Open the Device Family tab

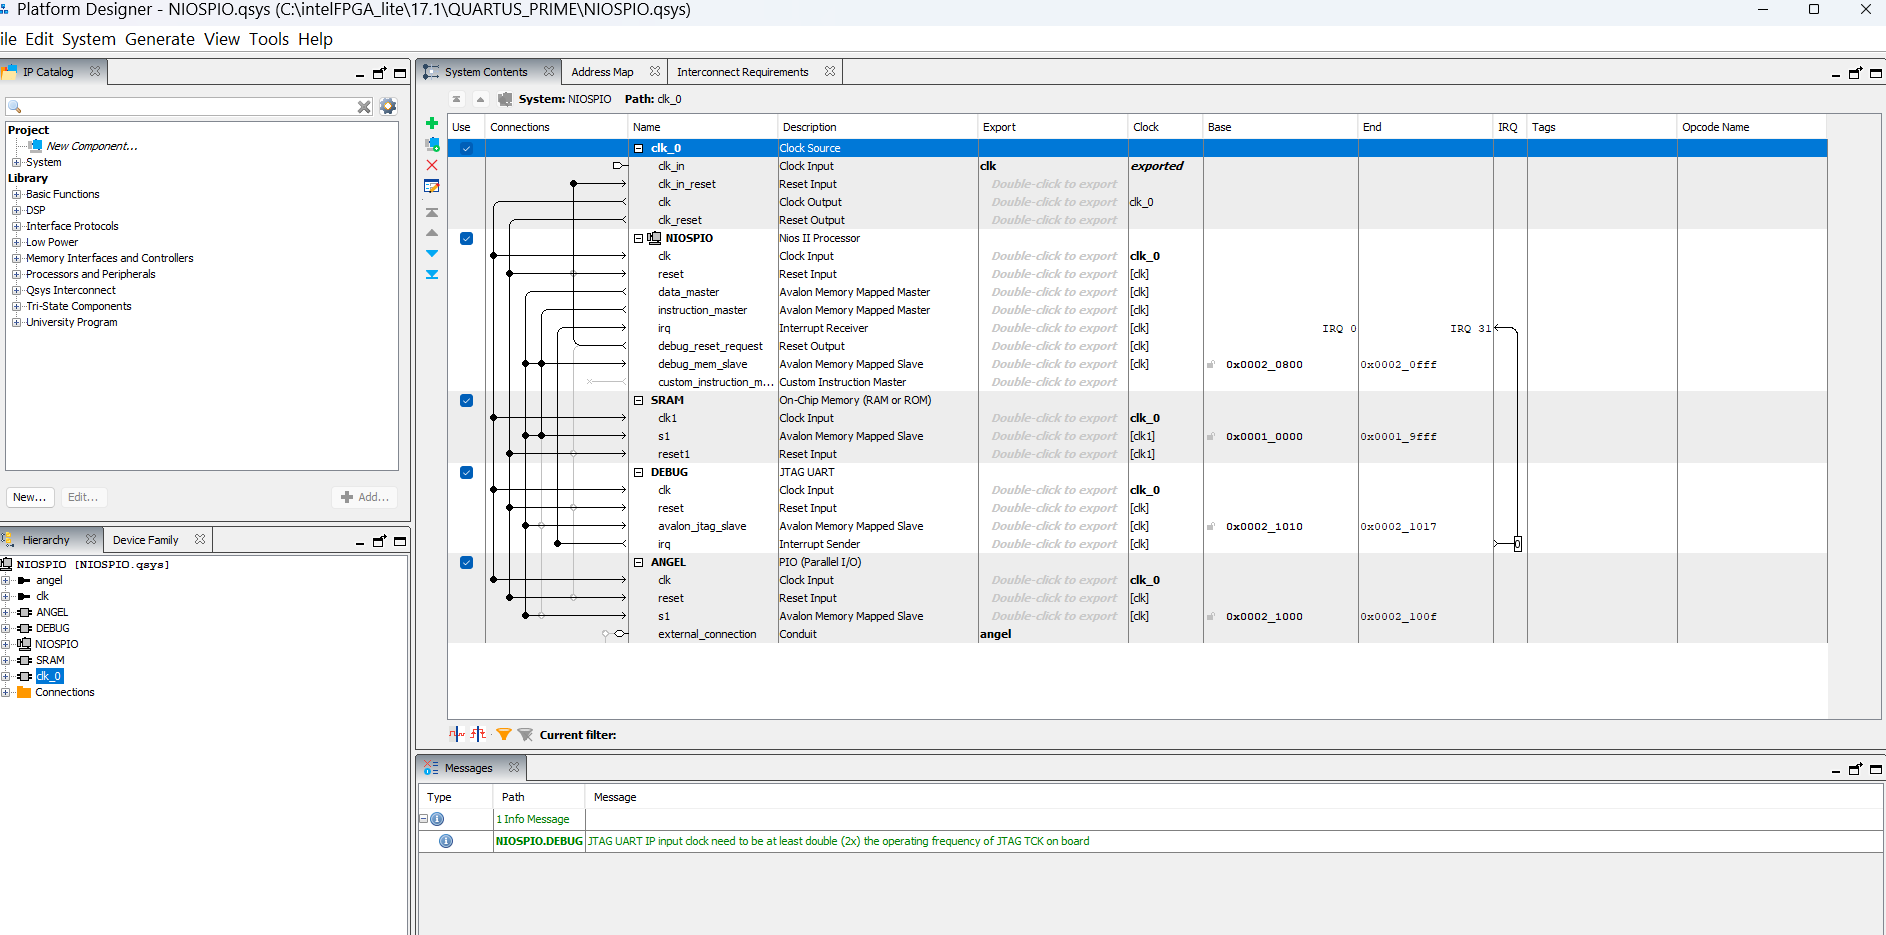[145, 540]
